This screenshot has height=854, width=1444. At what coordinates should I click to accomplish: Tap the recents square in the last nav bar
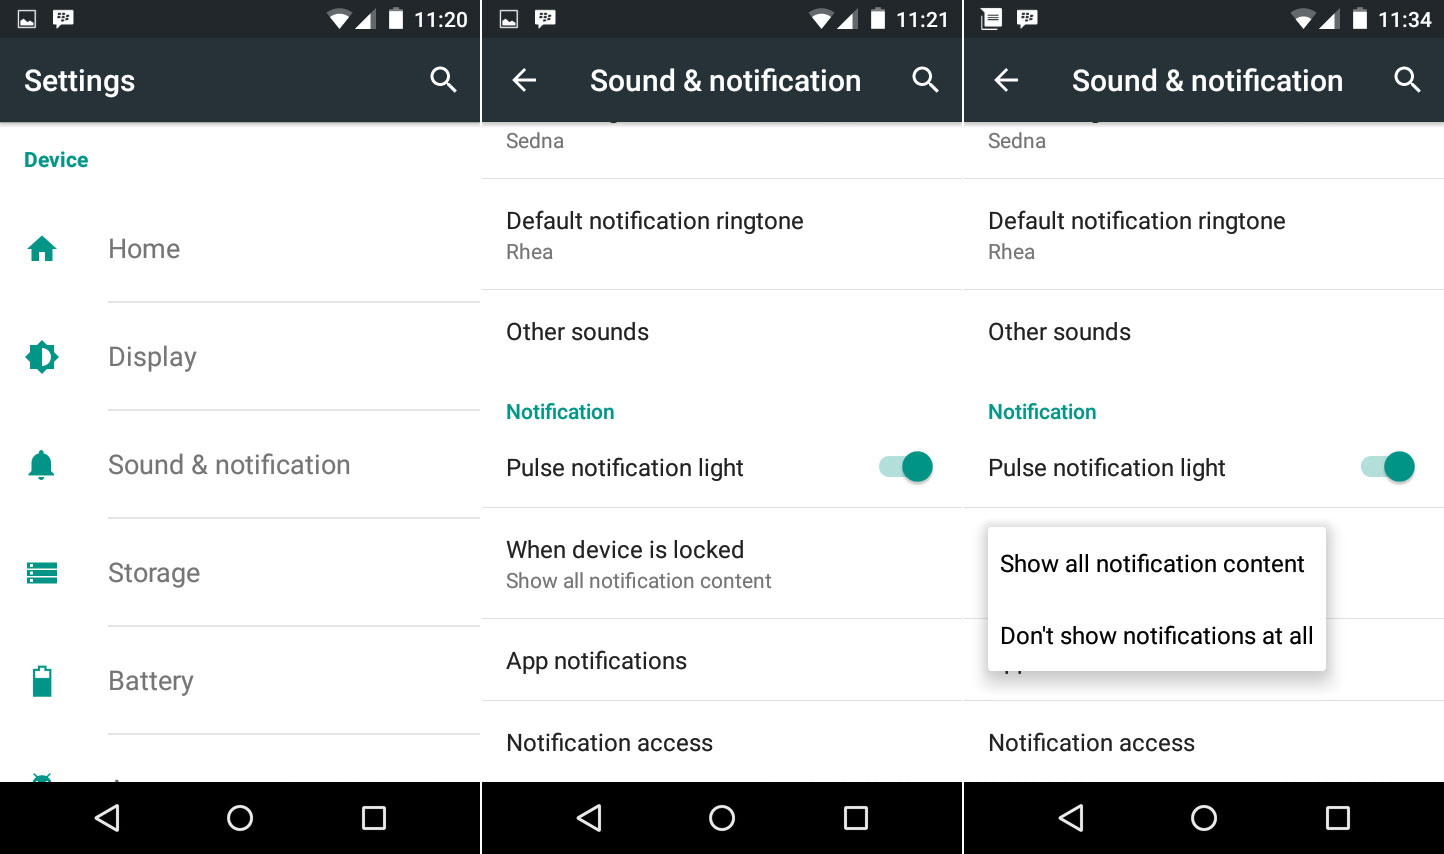pyautogui.click(x=1338, y=818)
